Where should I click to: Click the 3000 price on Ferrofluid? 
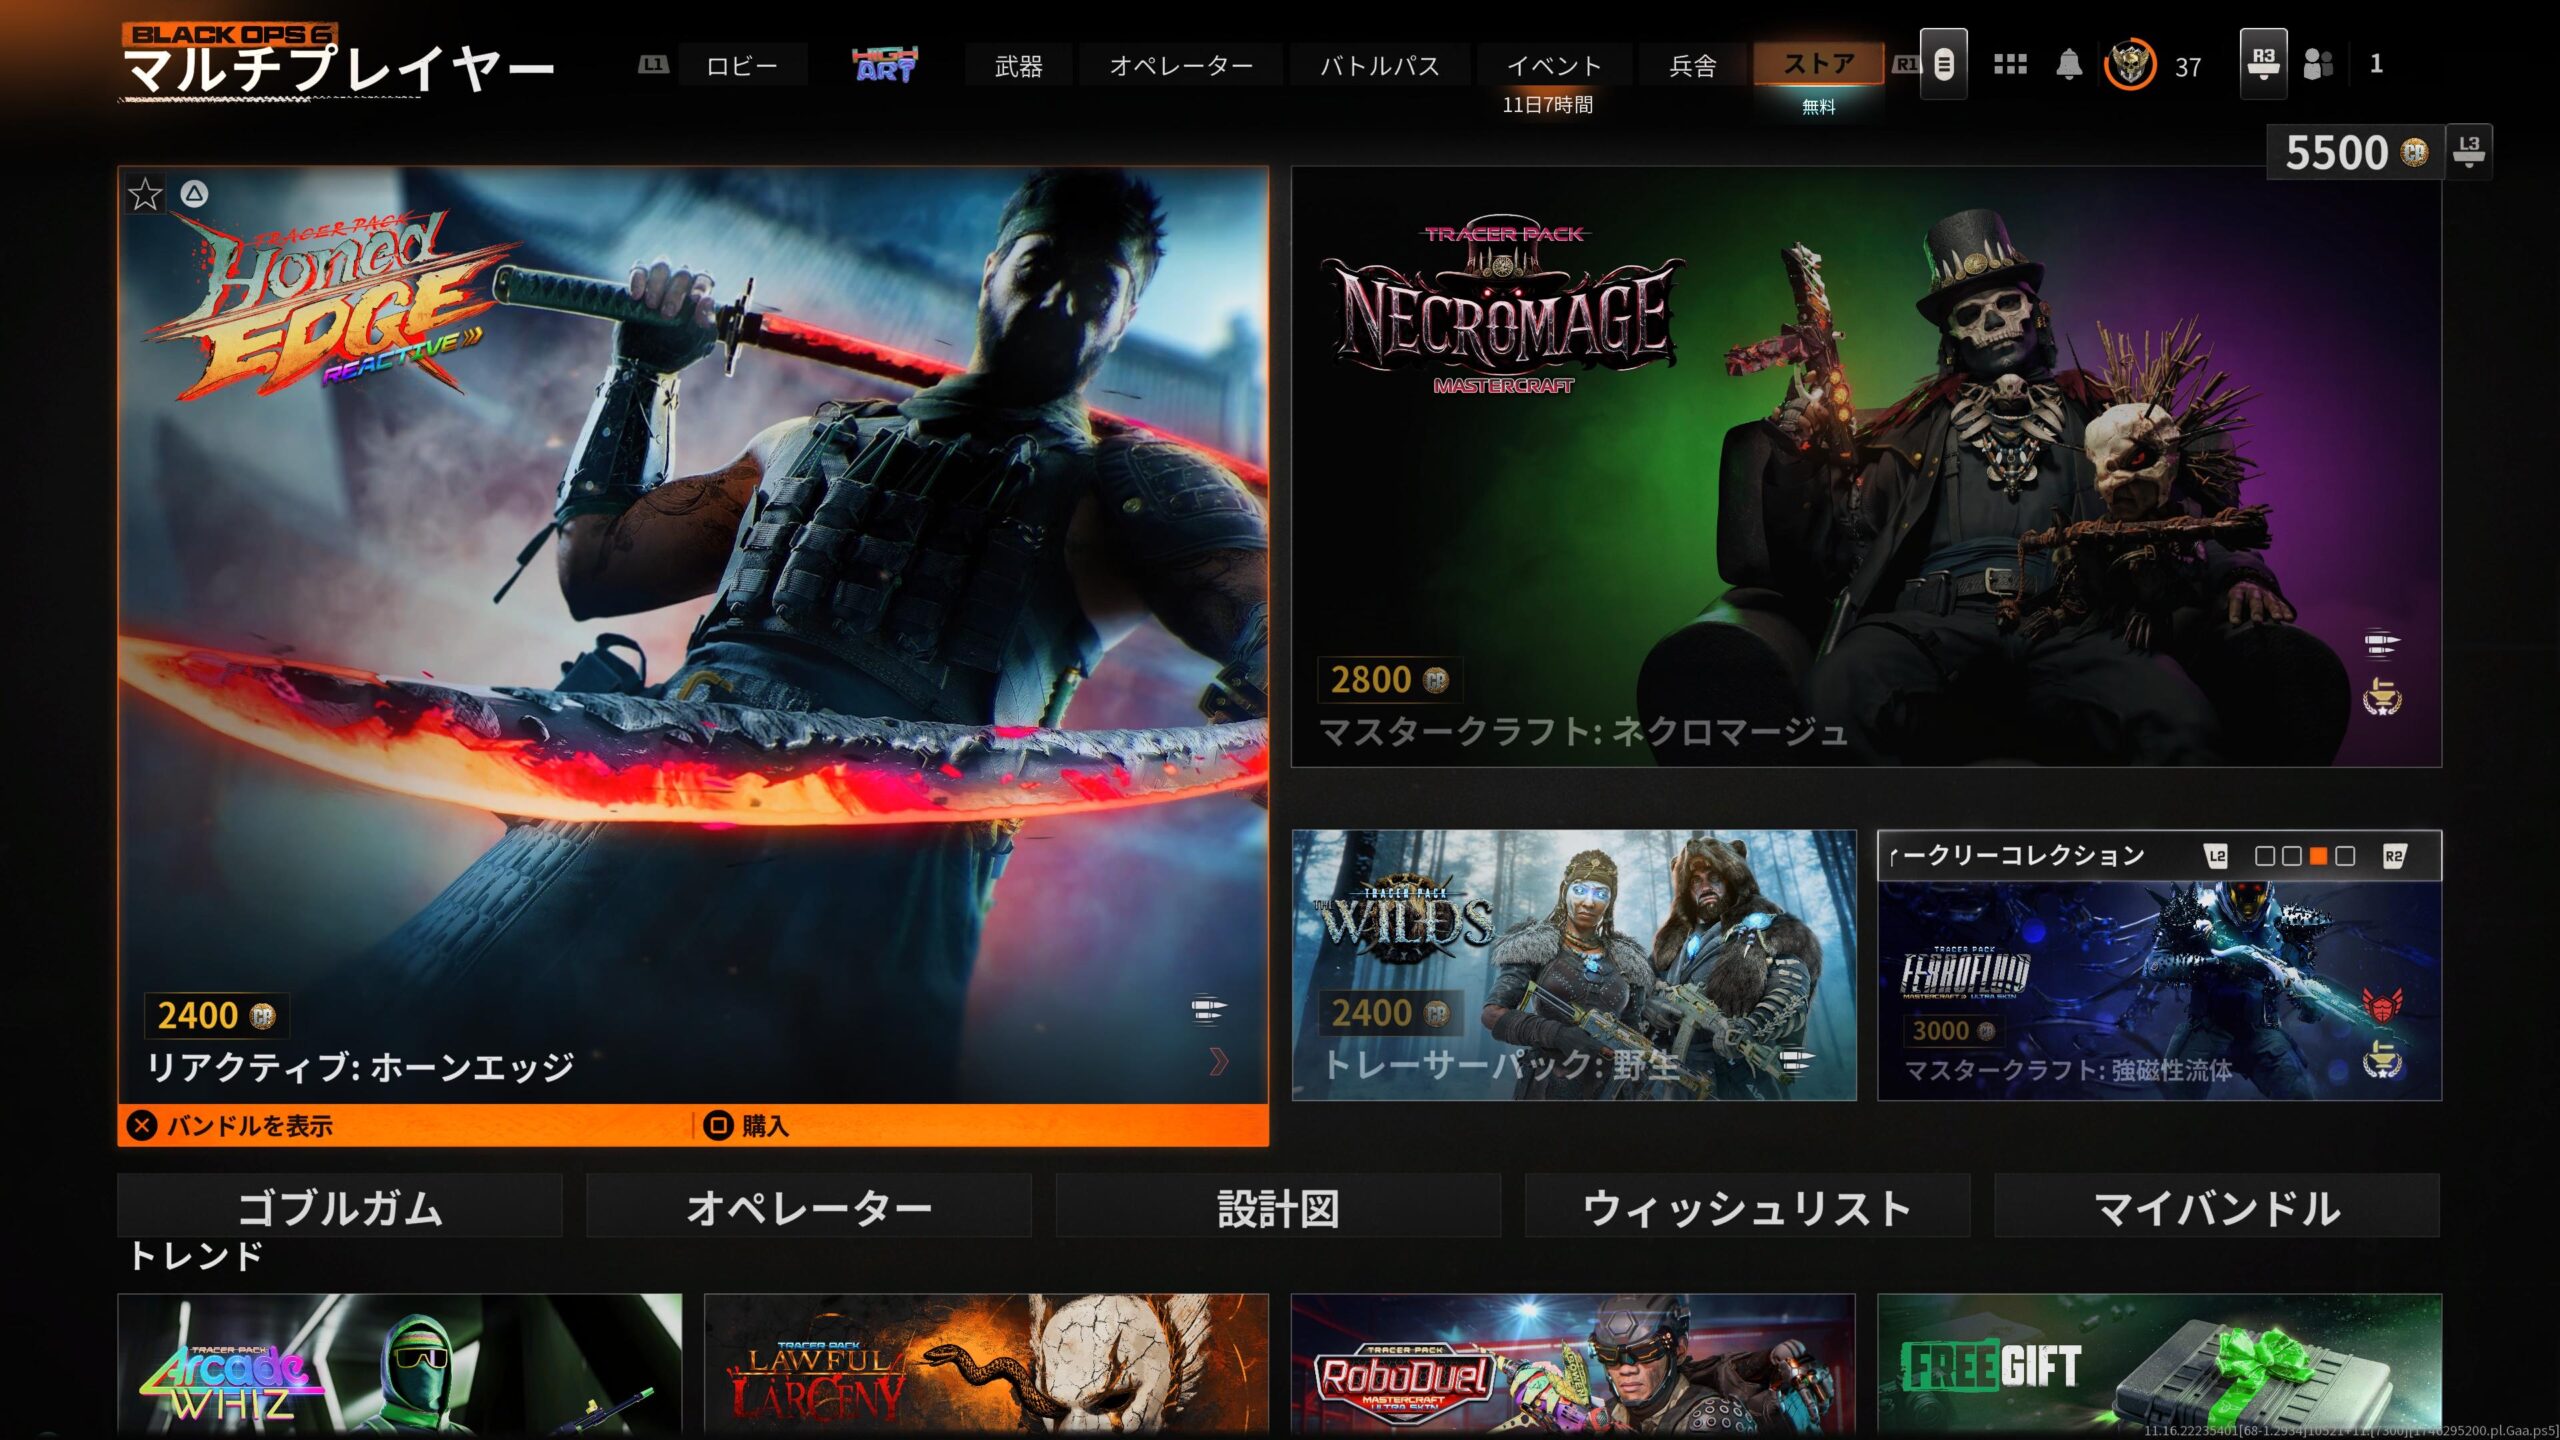1954,1030
